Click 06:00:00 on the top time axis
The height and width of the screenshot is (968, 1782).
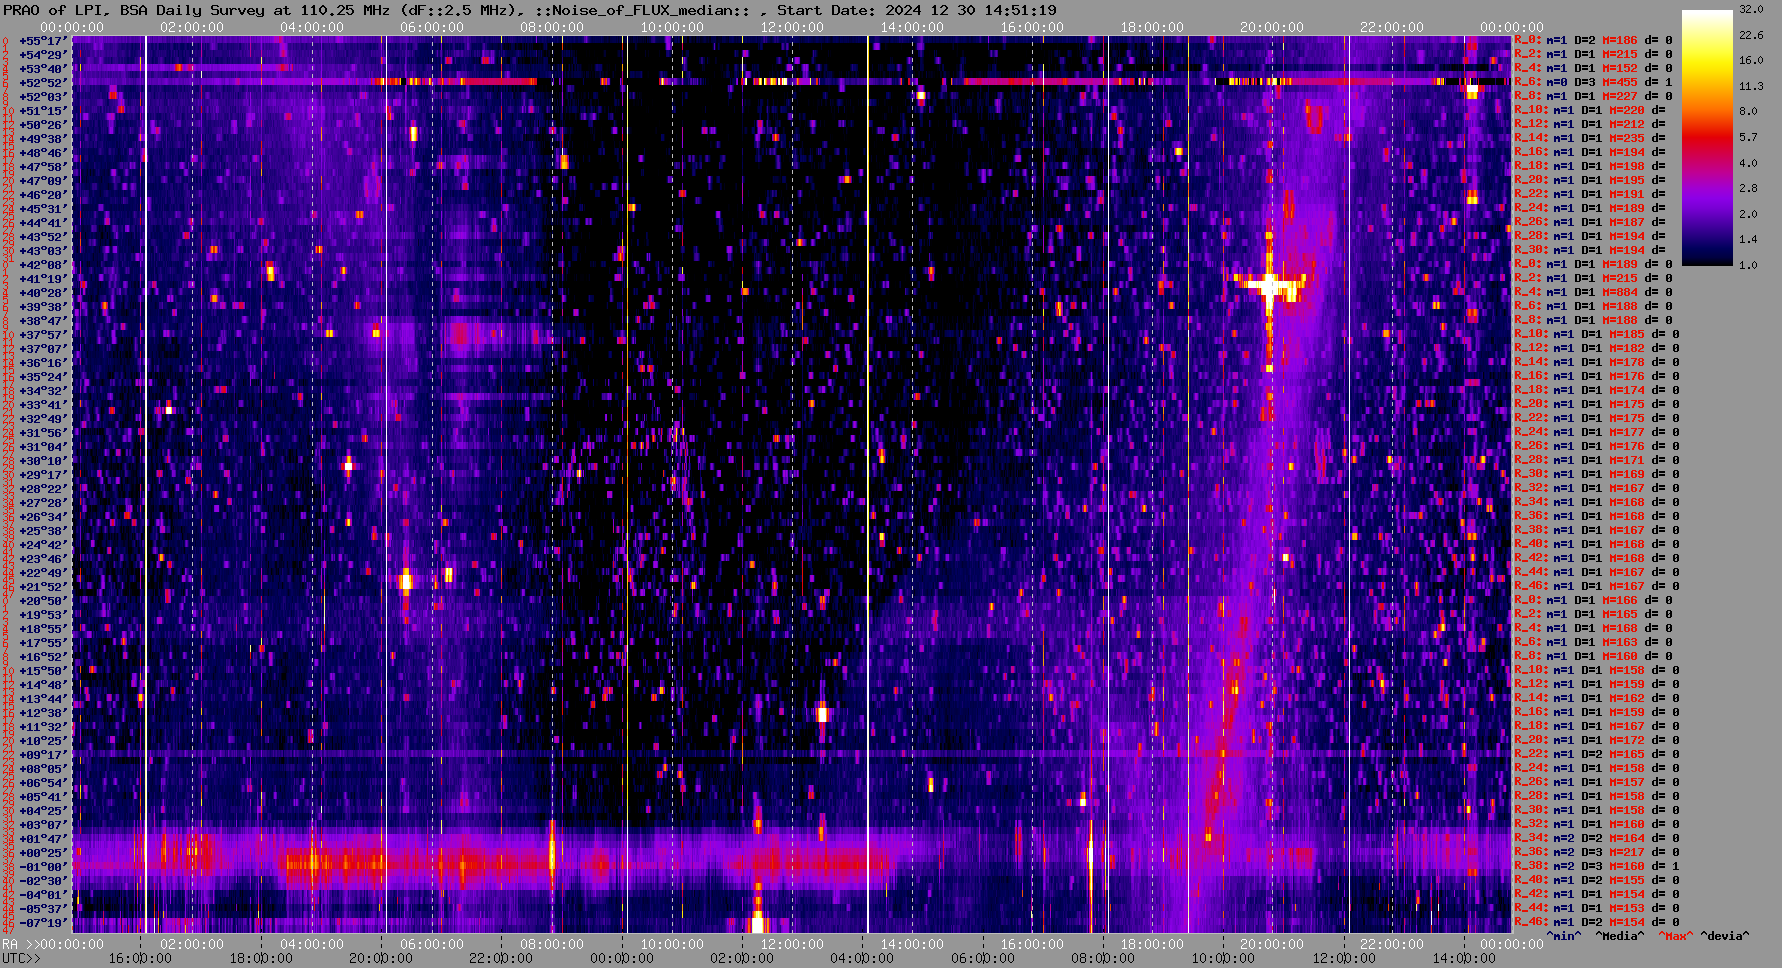pyautogui.click(x=432, y=27)
